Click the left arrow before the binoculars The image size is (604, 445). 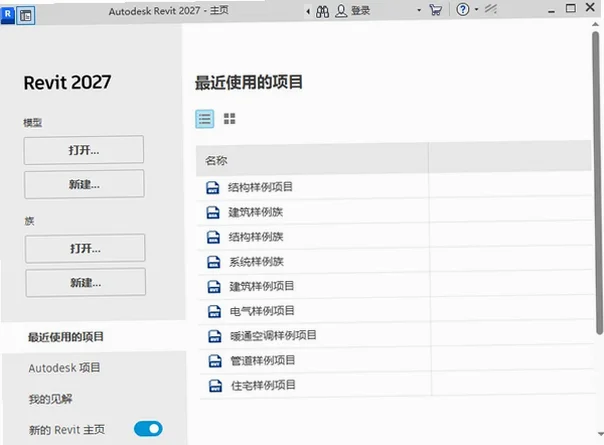(x=308, y=12)
